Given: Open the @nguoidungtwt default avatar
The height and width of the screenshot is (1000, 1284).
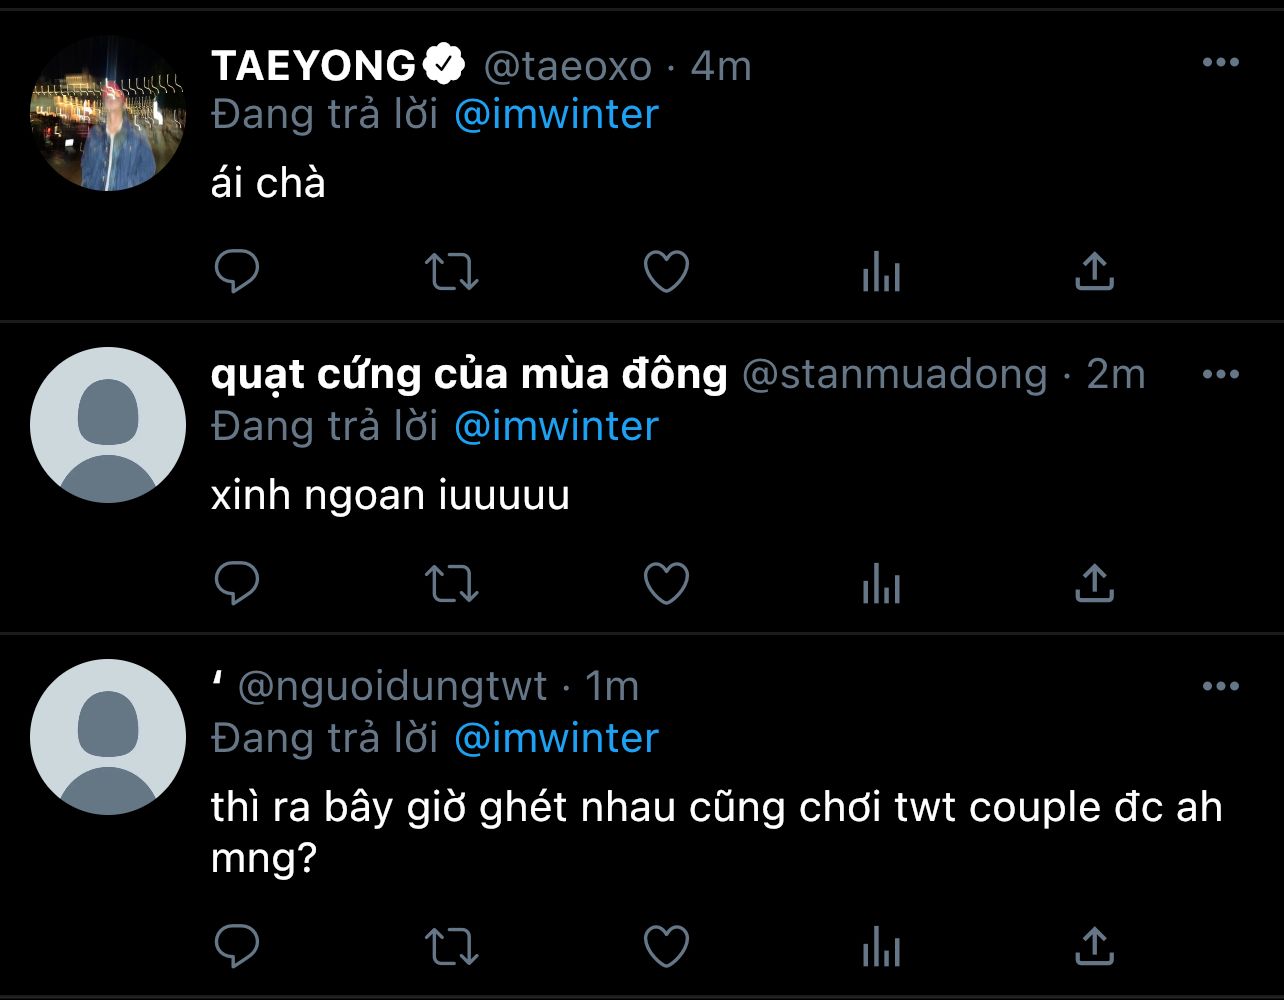Looking at the screenshot, I should (108, 737).
